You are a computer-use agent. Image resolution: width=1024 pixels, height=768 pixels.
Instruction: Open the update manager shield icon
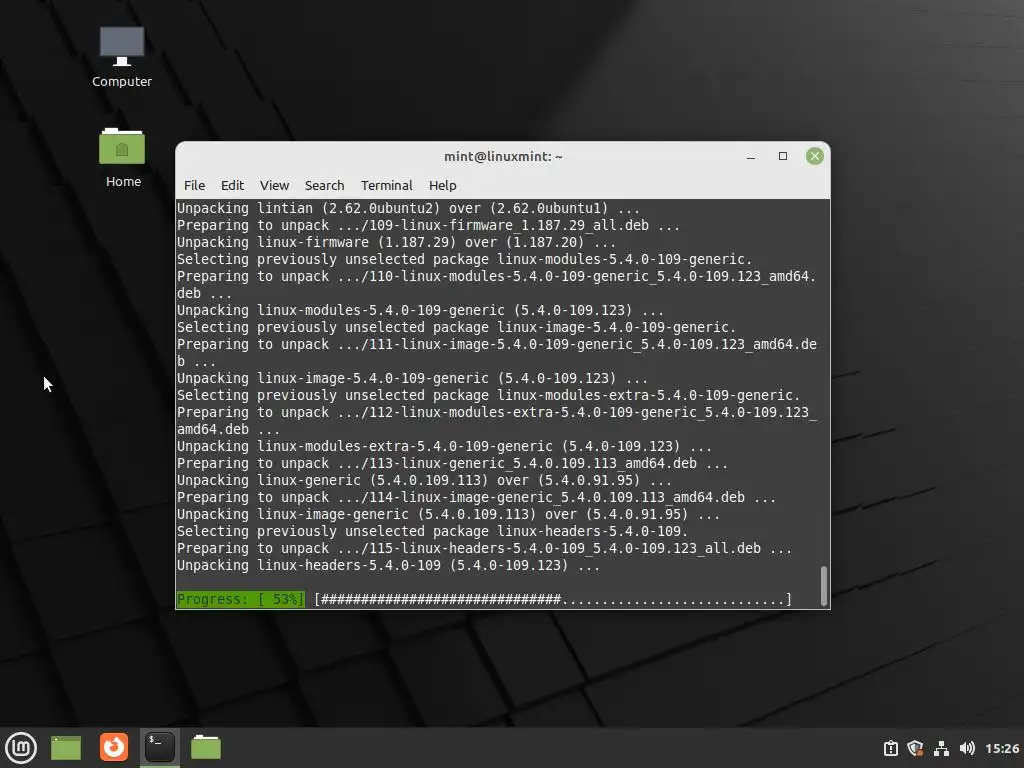[x=916, y=748]
